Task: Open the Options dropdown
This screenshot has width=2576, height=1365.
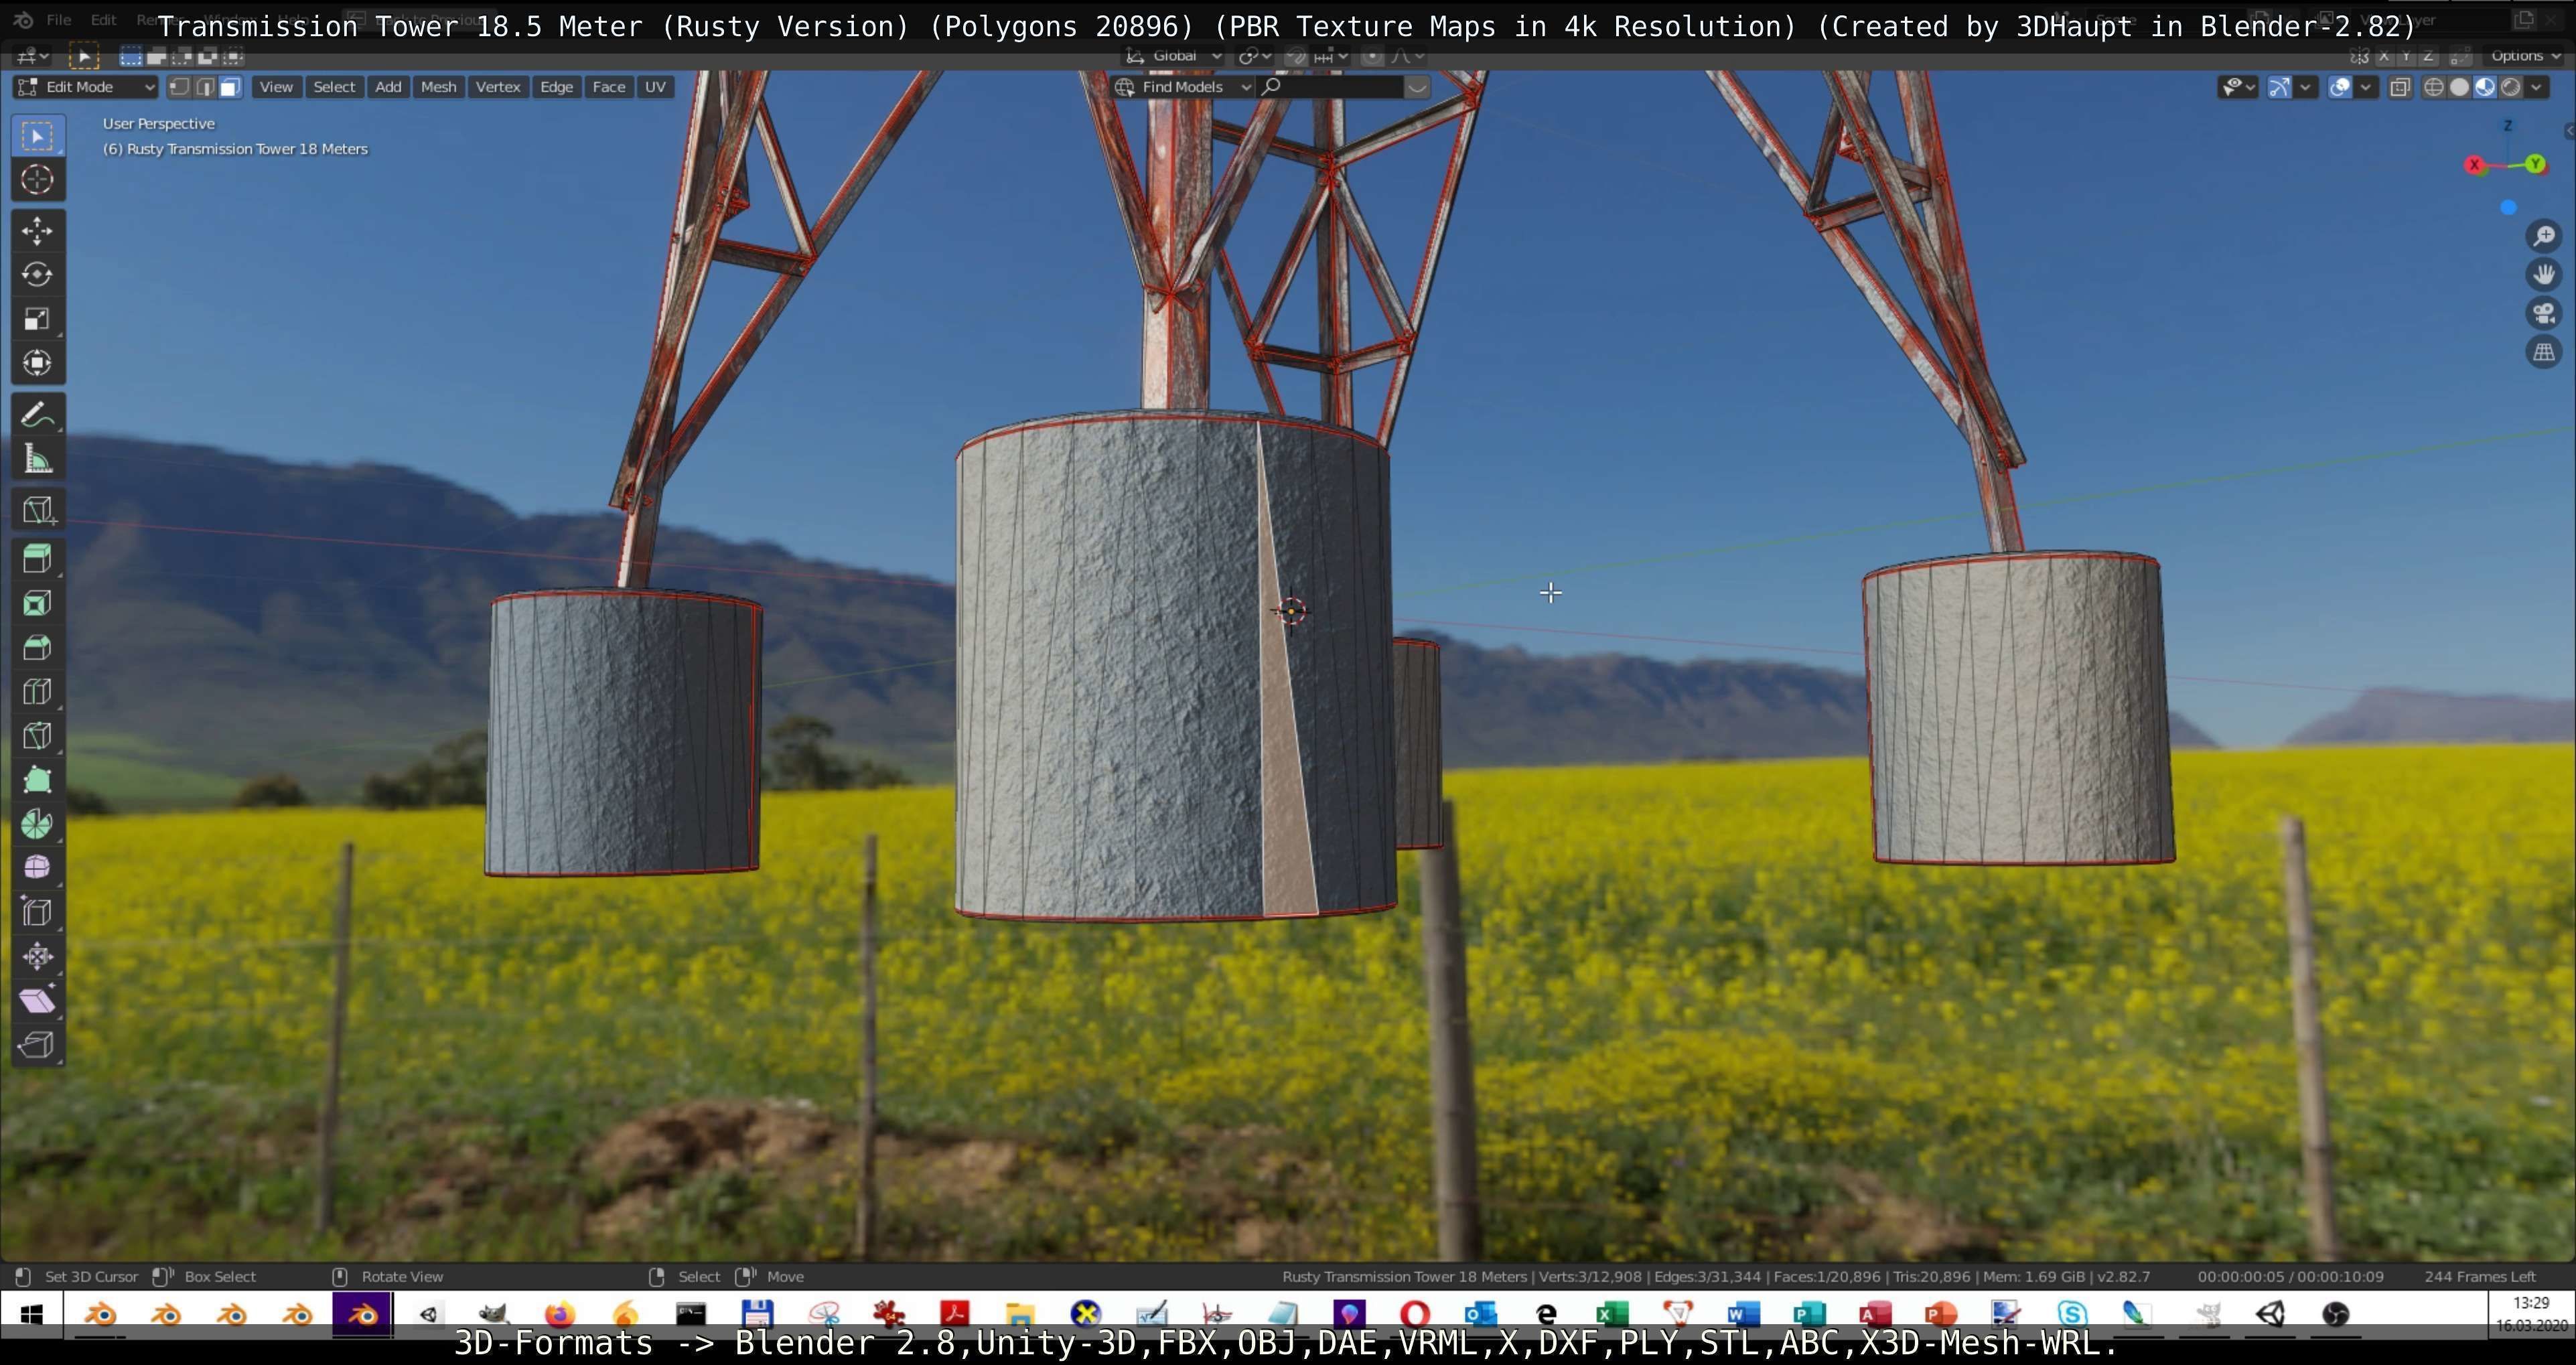Action: (2525, 56)
